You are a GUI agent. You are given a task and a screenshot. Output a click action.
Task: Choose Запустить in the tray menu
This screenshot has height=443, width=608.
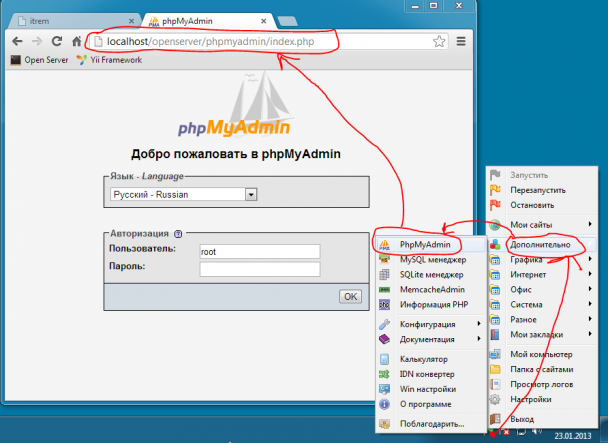coord(542,175)
